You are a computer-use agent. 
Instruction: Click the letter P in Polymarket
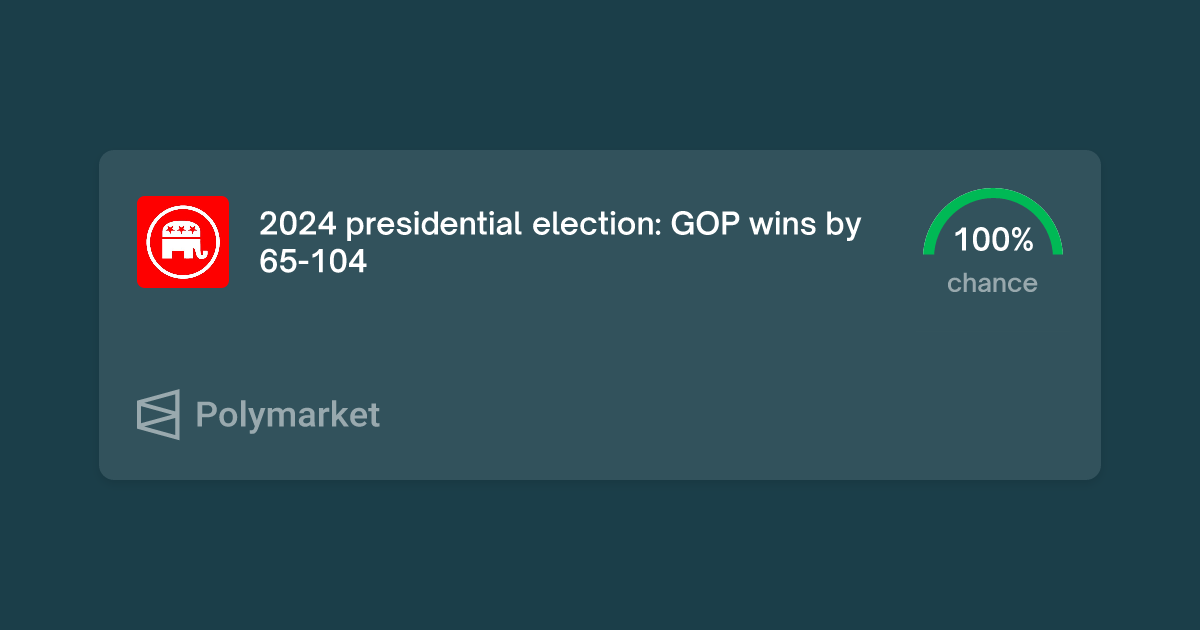tap(206, 414)
